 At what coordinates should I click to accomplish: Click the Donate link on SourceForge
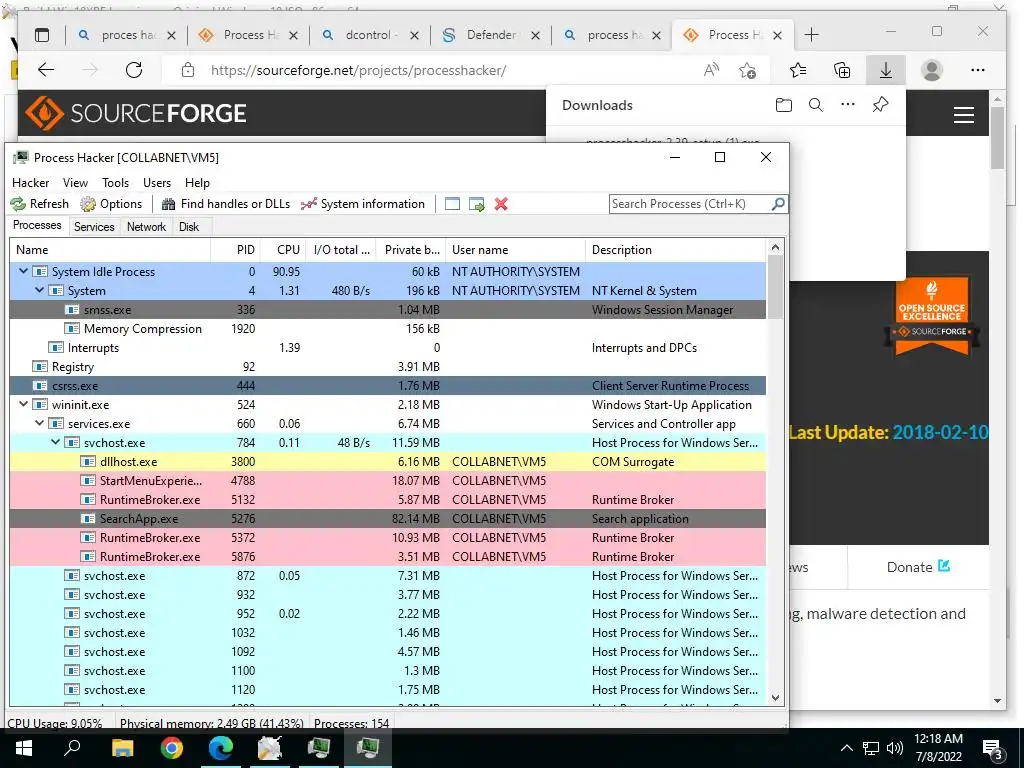pos(918,567)
